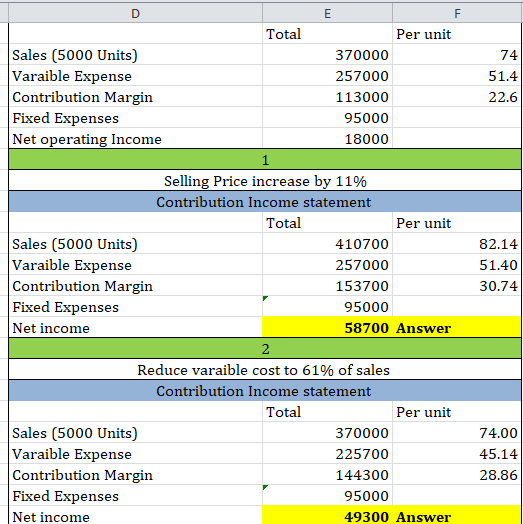Click the Varaible Expense label in the 51.40 row
523x524 pixels.
pos(72,265)
